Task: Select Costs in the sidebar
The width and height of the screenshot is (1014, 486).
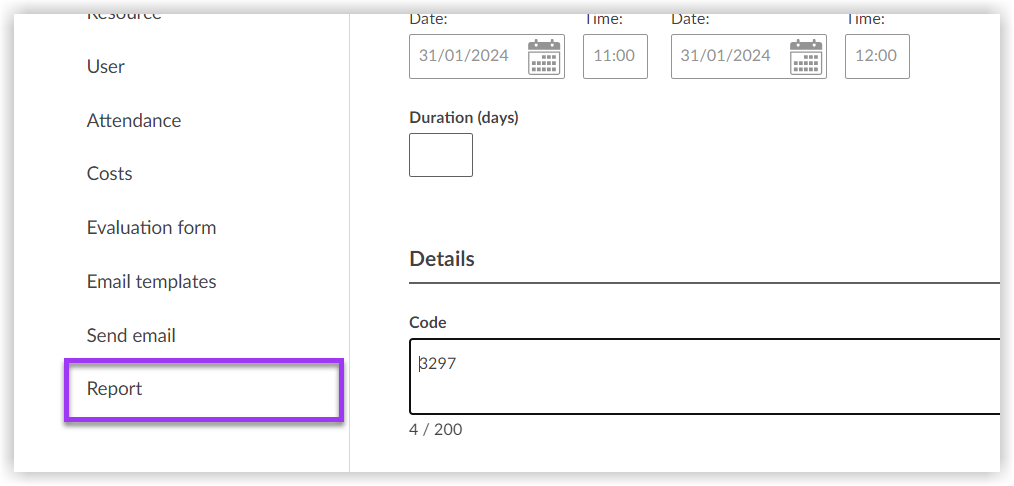Action: click(x=109, y=174)
